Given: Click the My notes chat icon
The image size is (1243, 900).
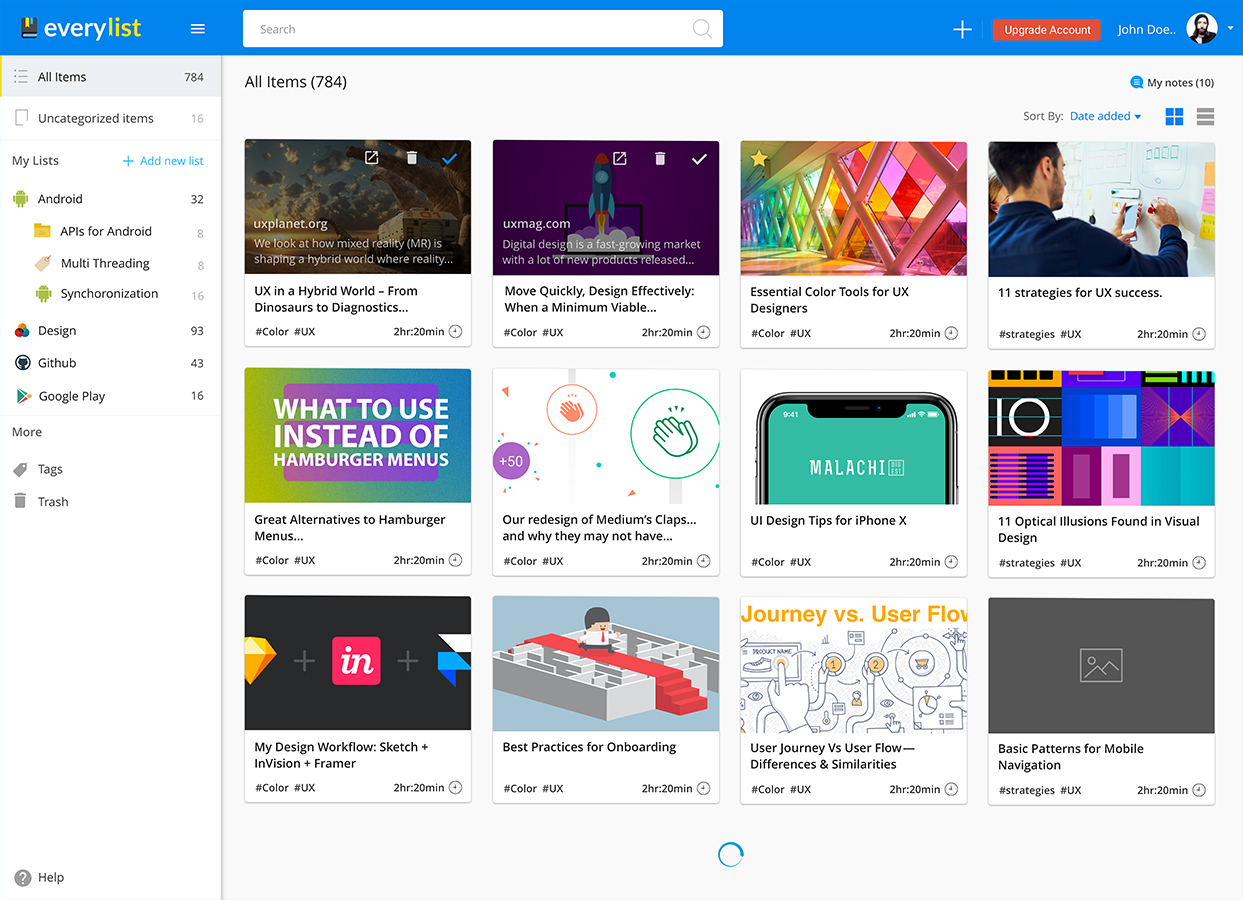Looking at the screenshot, I should 1136,83.
